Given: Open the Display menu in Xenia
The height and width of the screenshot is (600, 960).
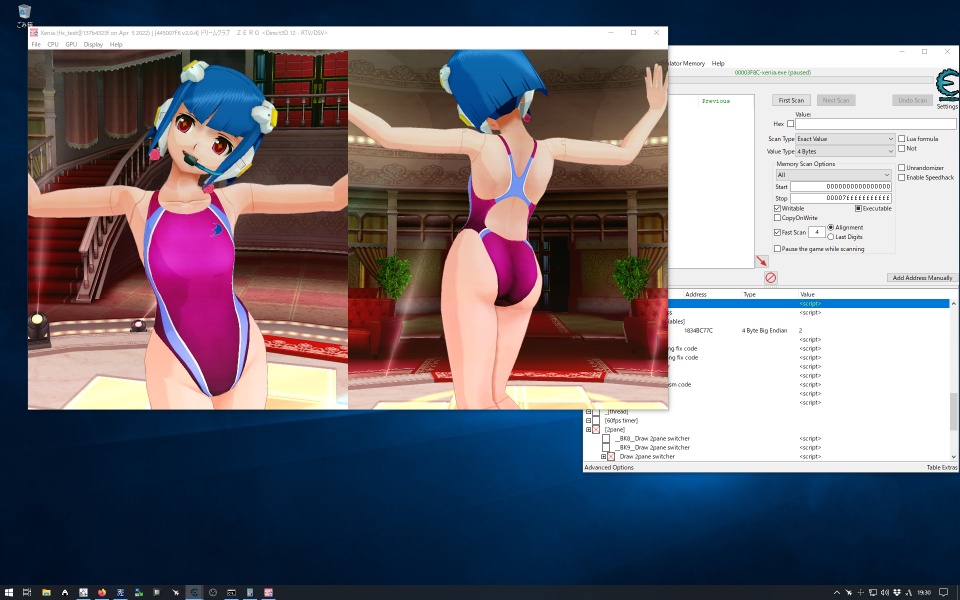Looking at the screenshot, I should pos(93,45).
